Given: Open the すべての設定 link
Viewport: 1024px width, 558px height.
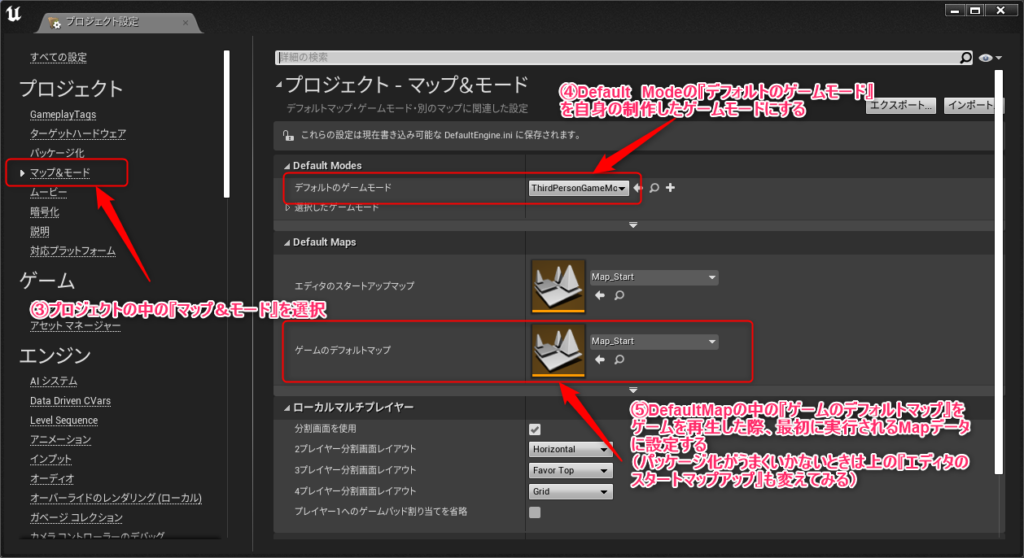Looking at the screenshot, I should 58,57.
